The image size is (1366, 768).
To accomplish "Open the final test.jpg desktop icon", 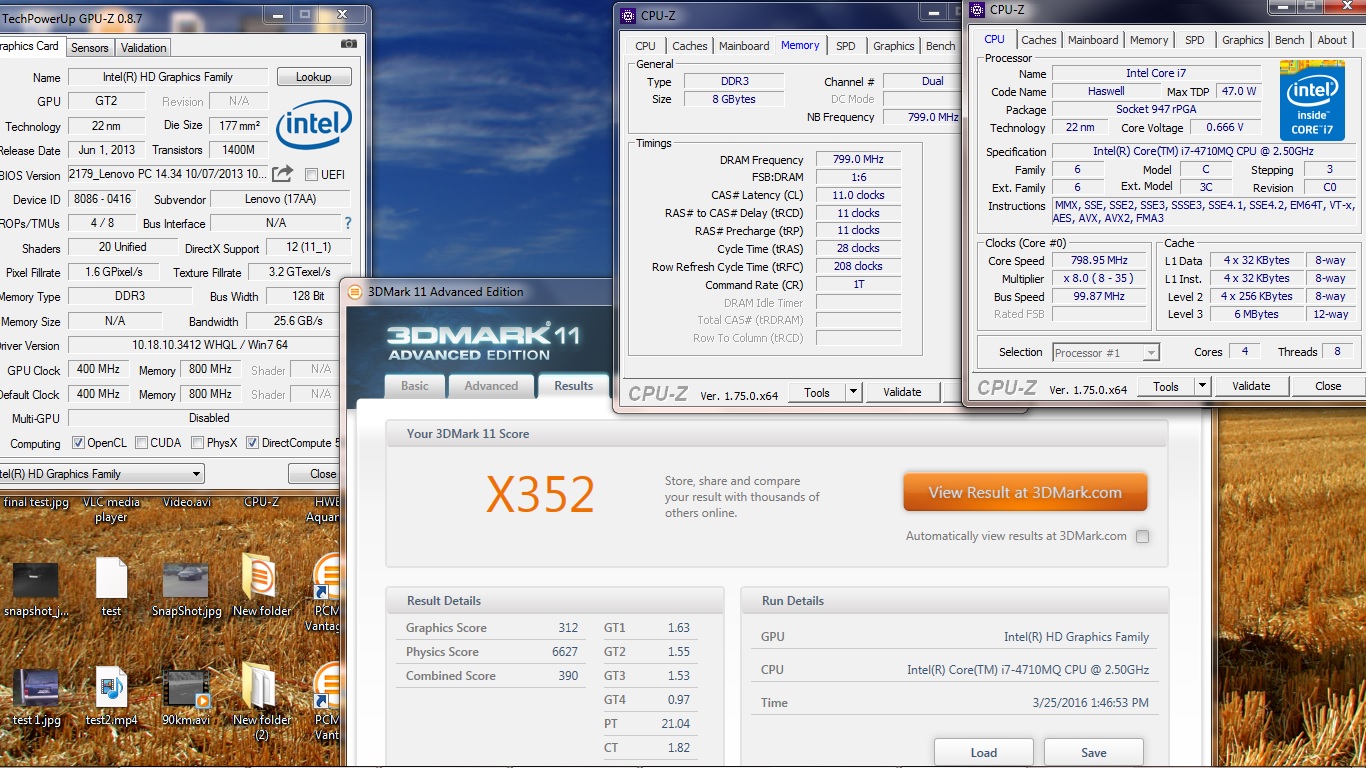I will point(36,502).
